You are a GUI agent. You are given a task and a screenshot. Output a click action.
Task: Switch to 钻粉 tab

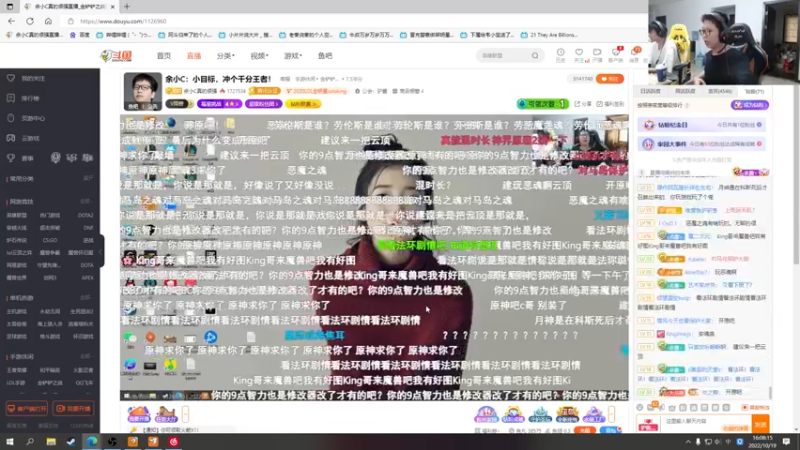coord(754,91)
